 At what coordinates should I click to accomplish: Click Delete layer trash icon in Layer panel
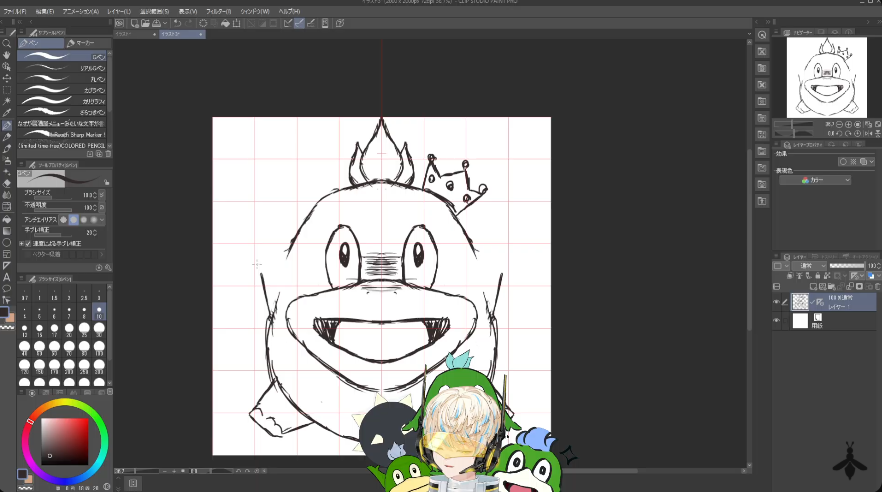coord(876,287)
